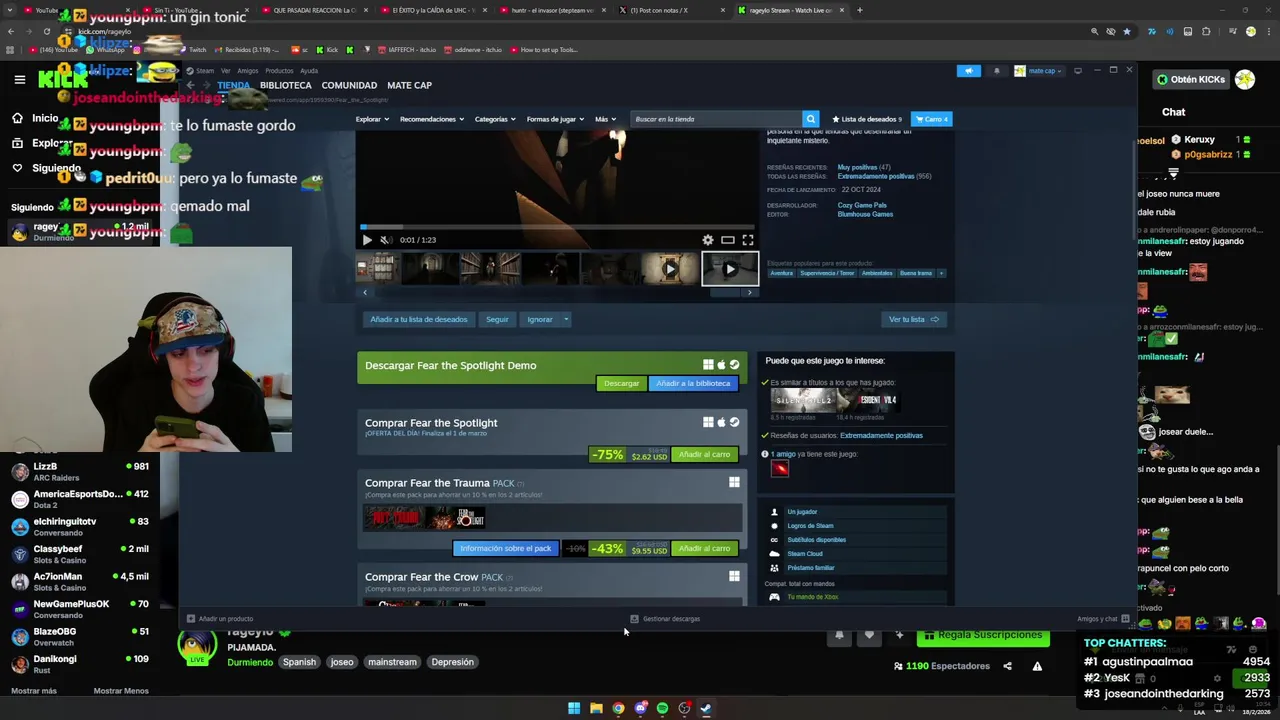Click 'Obtén KICKs' button
Screen dimensions: 1280x720
point(1191,79)
